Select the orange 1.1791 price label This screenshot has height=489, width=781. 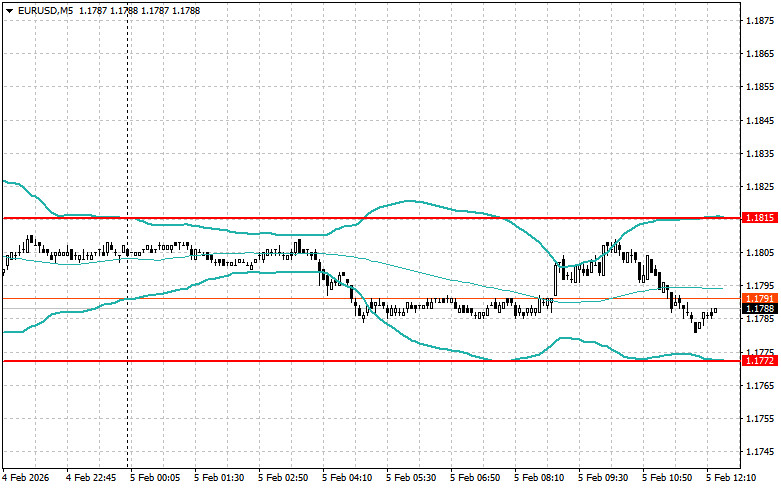click(760, 298)
